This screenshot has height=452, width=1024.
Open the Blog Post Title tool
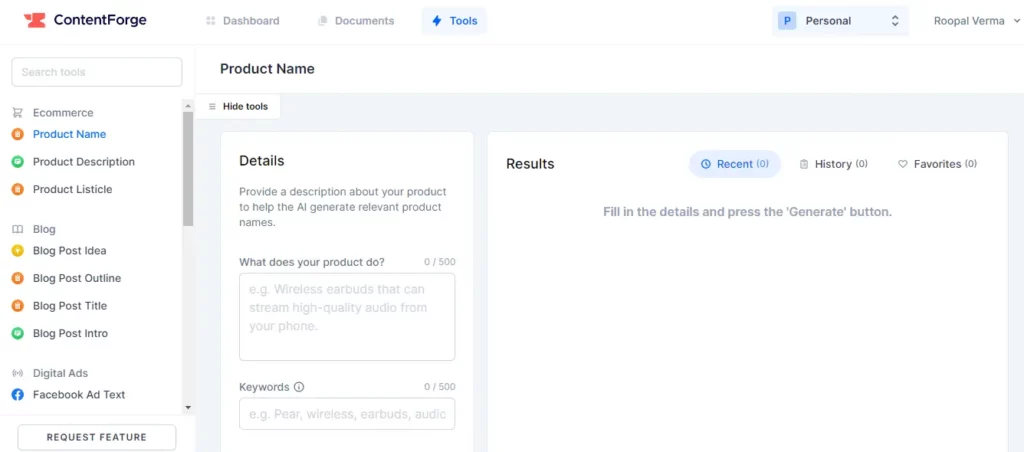coord(69,306)
